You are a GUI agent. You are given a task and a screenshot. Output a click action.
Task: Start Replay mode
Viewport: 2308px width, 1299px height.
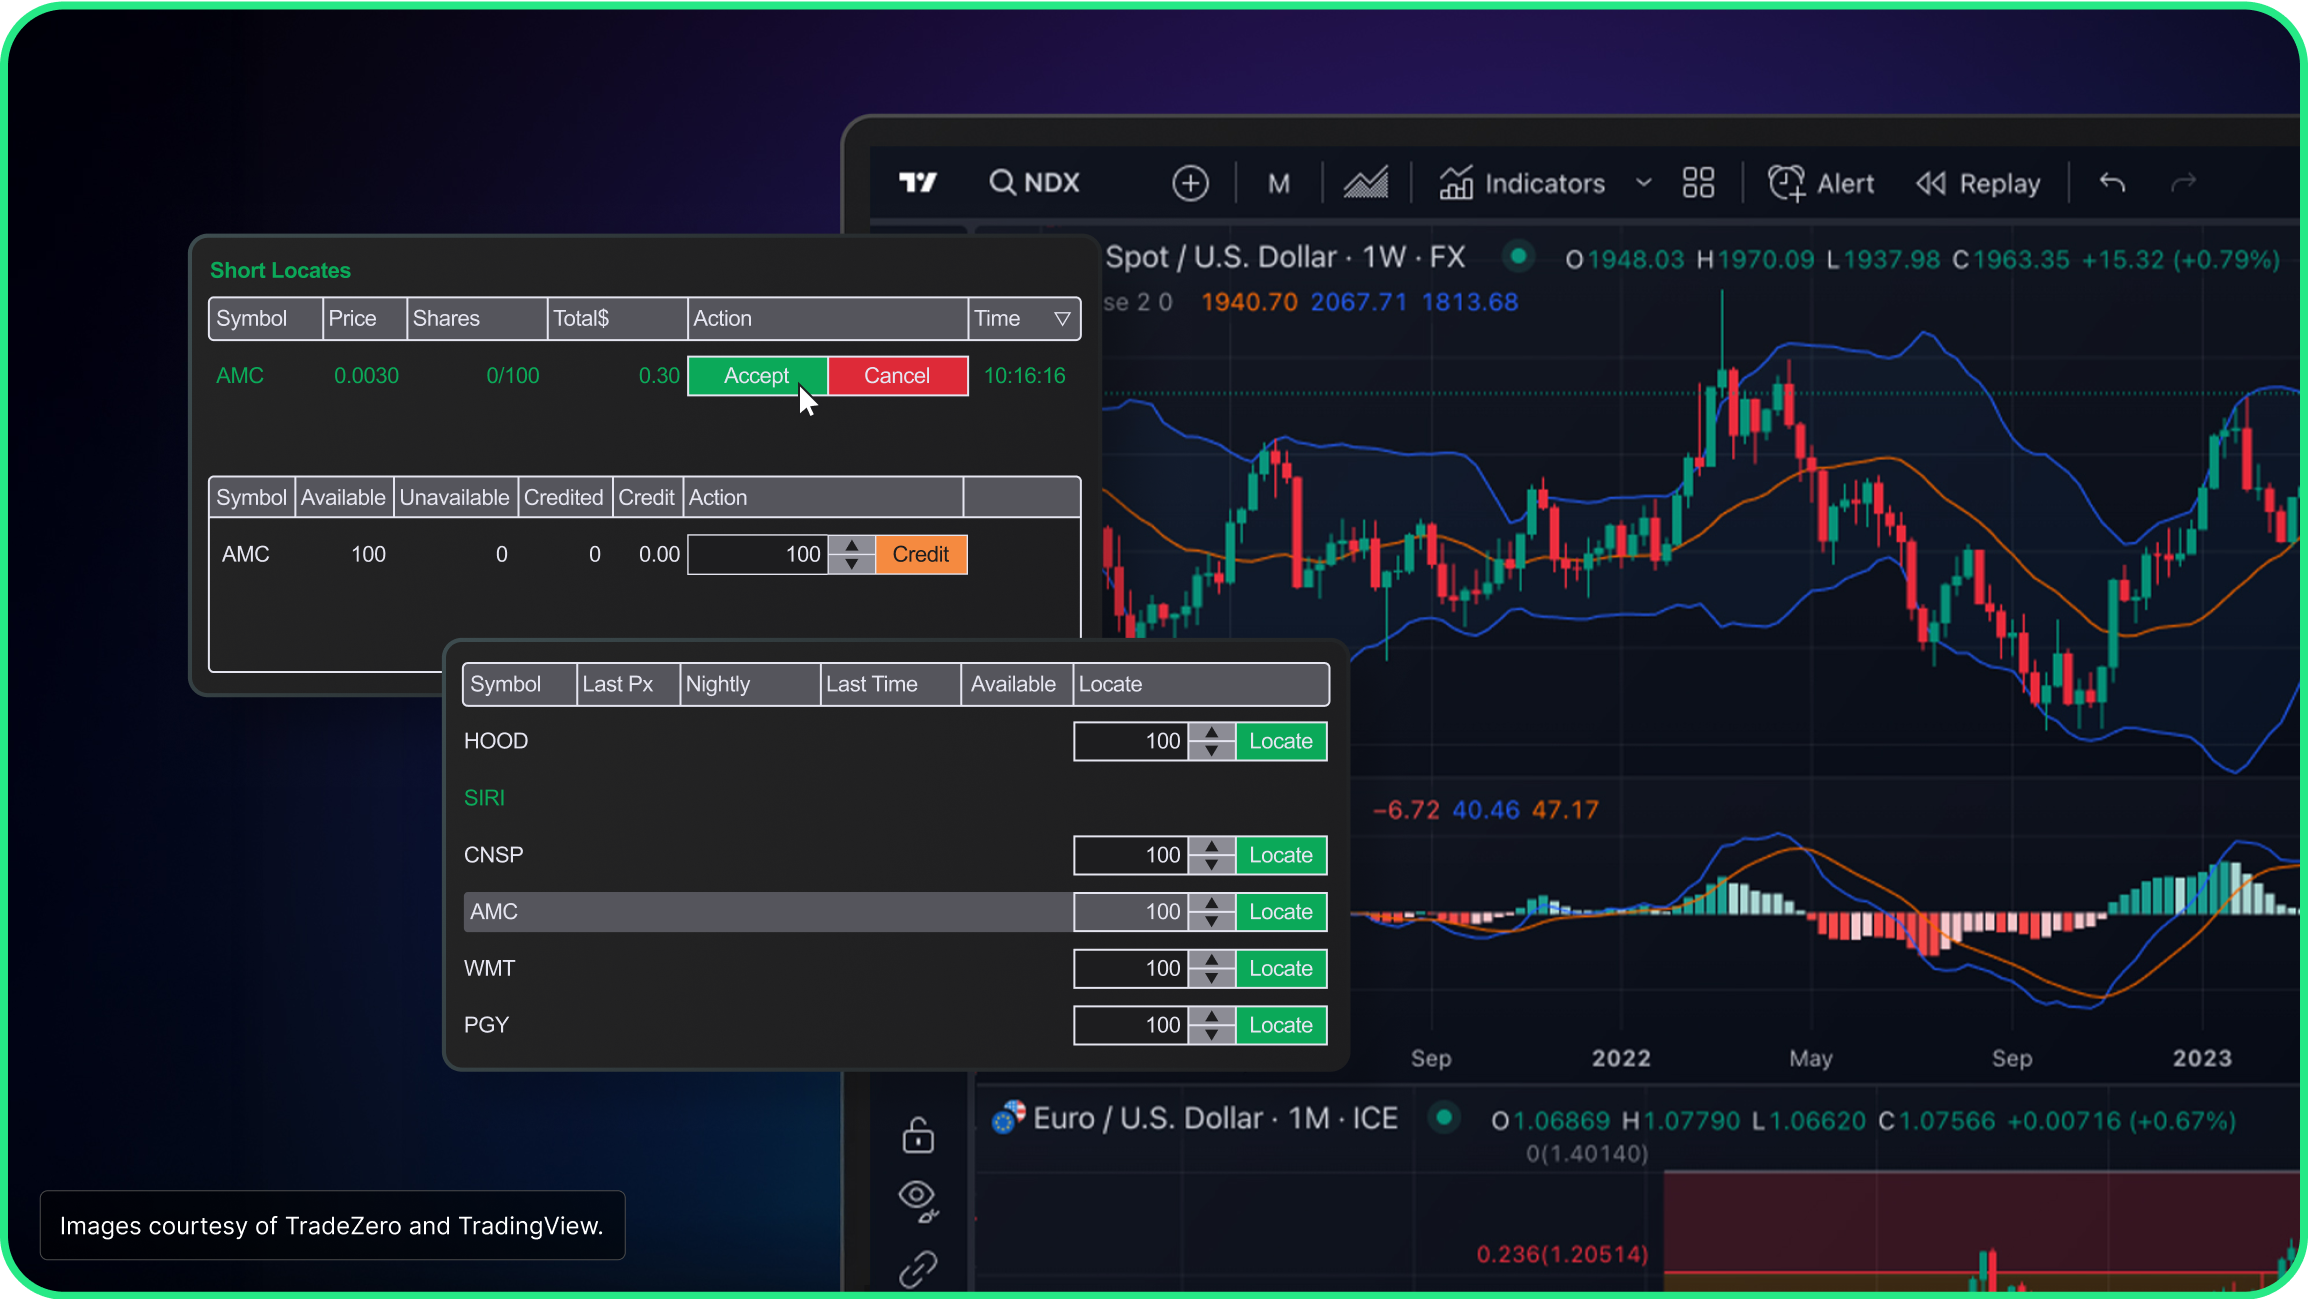pos(1978,183)
